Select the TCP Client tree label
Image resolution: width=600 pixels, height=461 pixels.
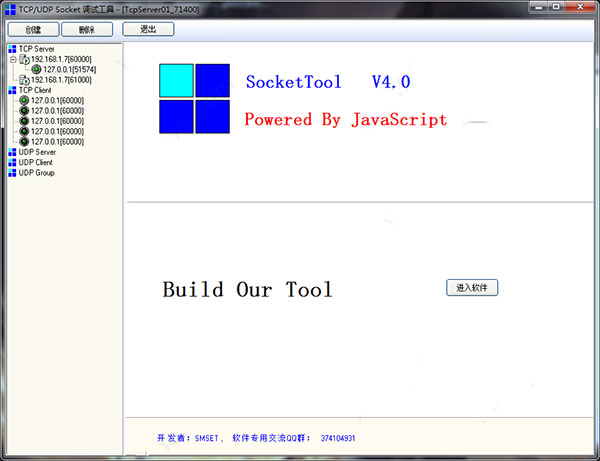coord(35,90)
